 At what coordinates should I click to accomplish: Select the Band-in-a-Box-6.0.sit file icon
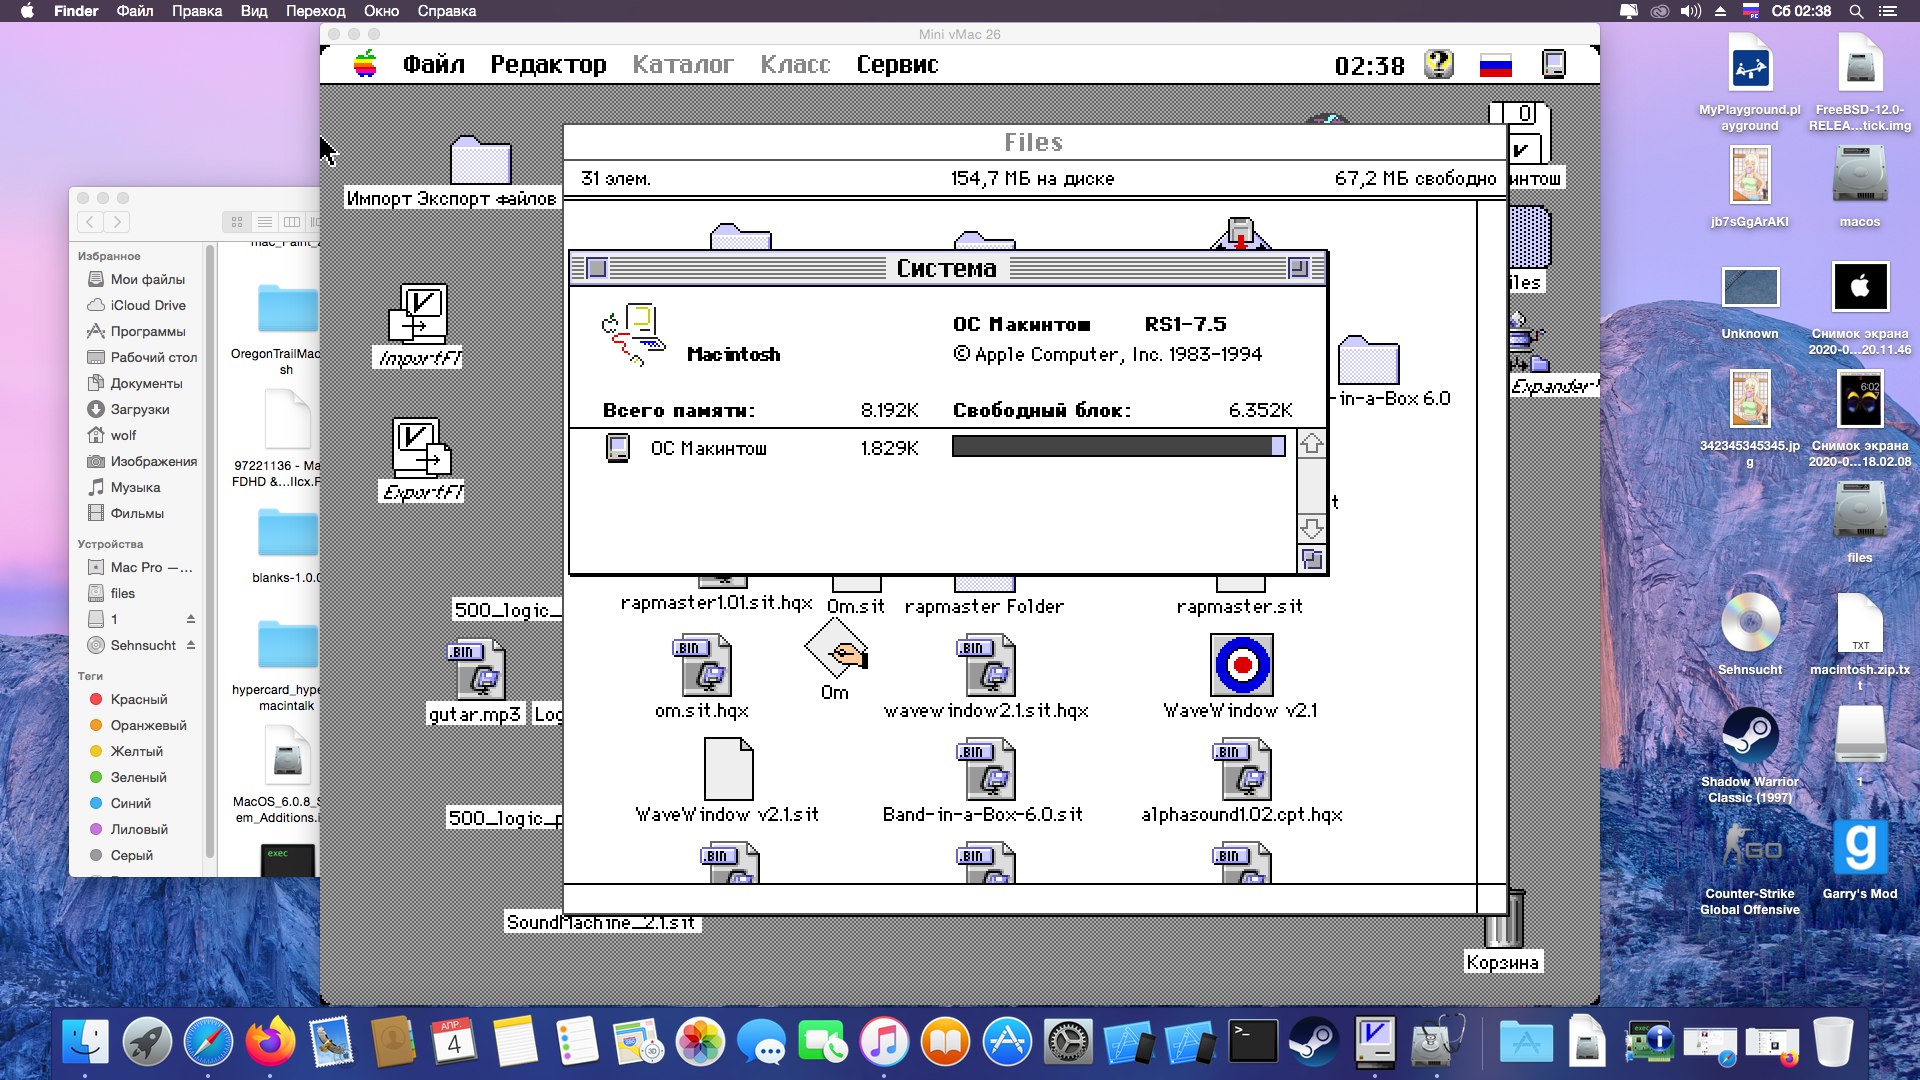click(x=986, y=770)
